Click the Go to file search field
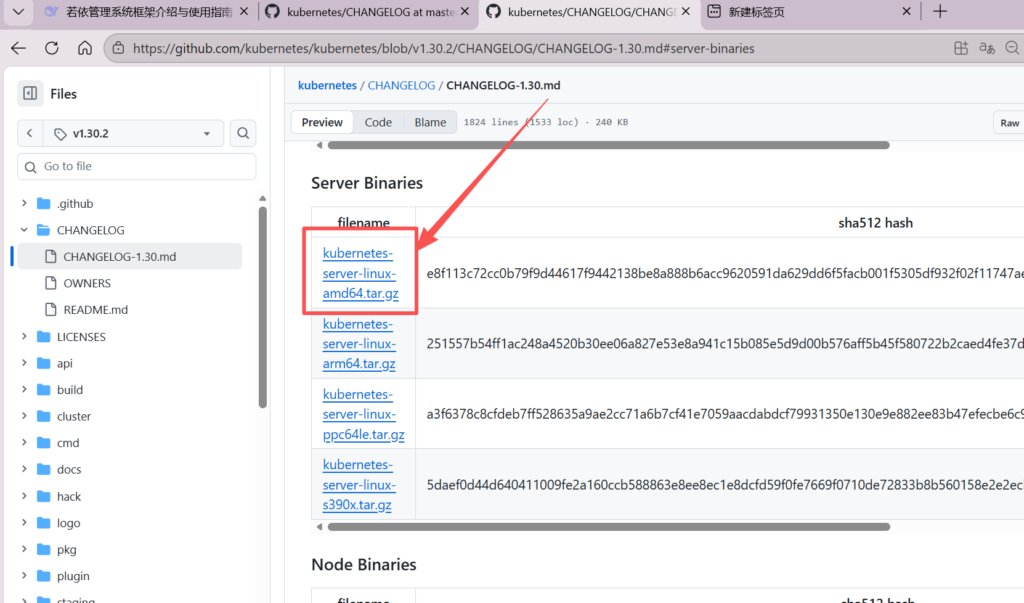 (x=136, y=166)
